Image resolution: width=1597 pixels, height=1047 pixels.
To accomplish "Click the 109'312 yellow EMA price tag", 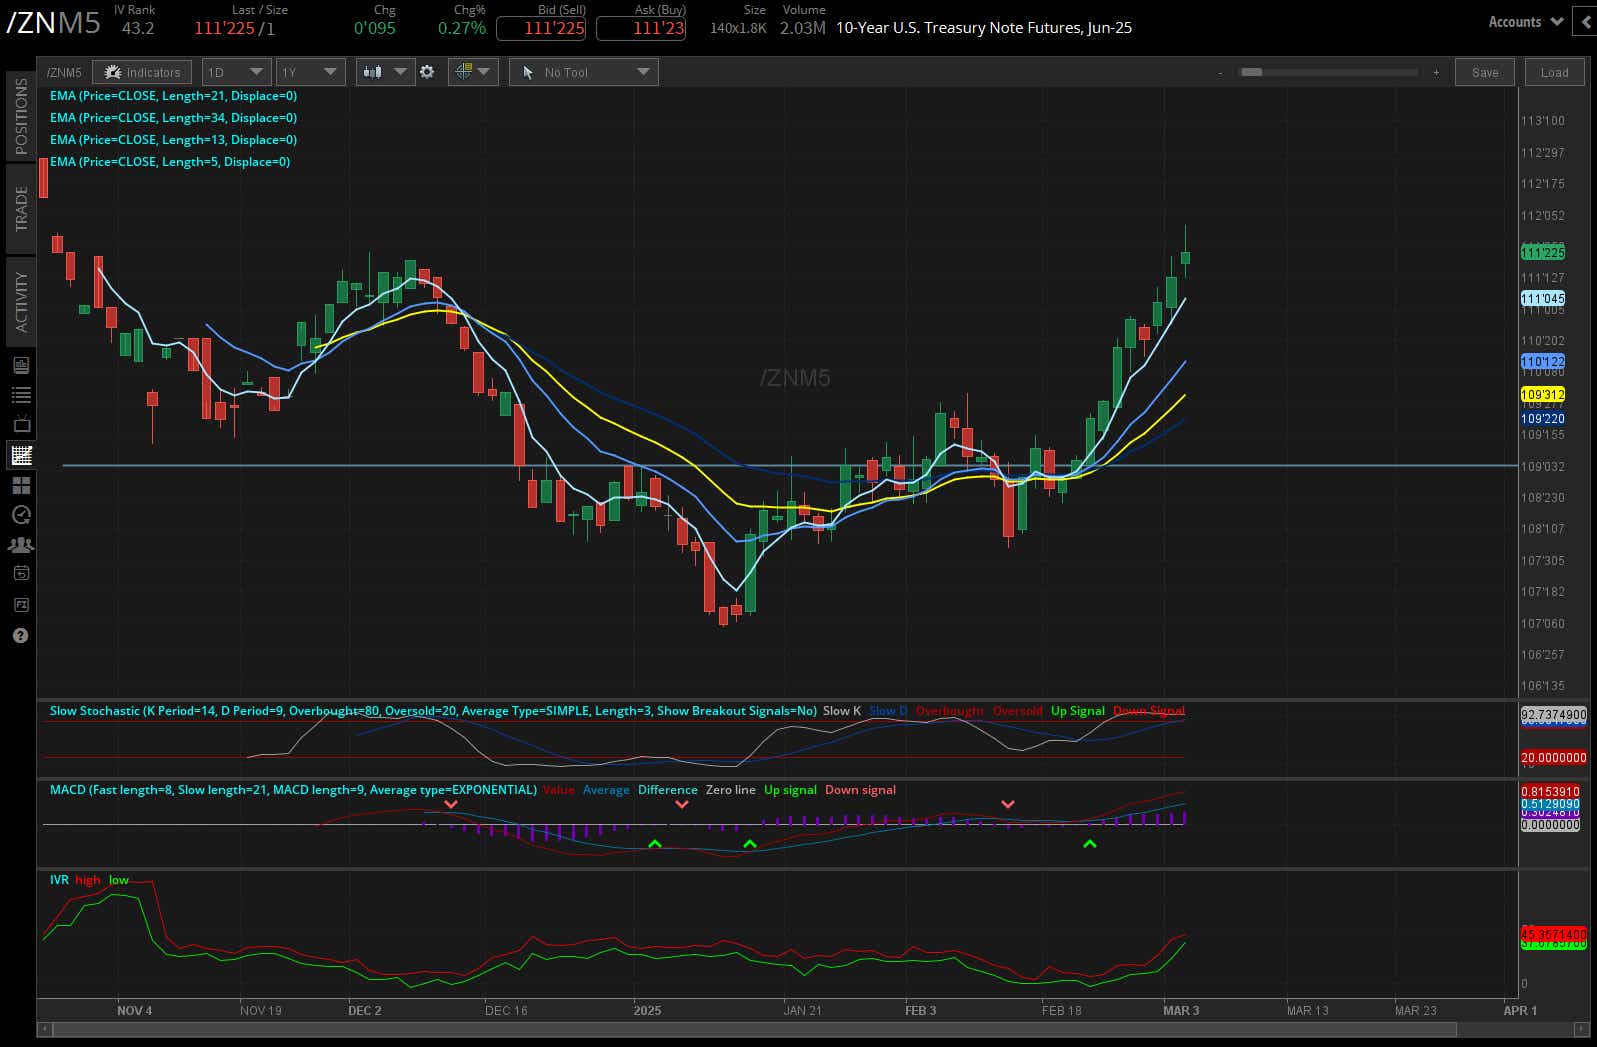I will [x=1543, y=395].
